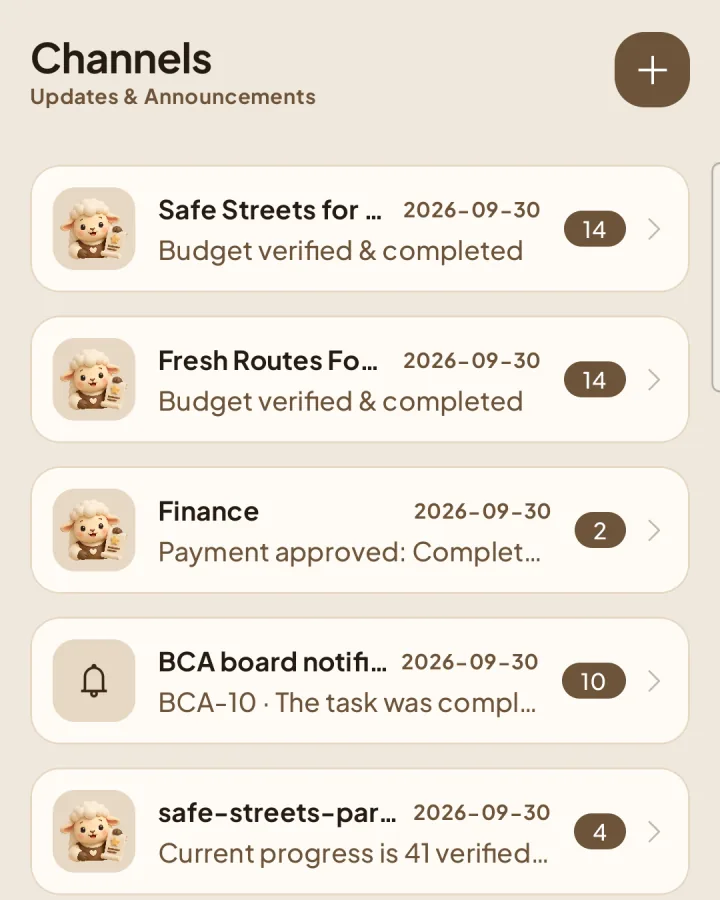Open 'Current progress is 41 verified…' preview
Screen dimensions: 720x900
[353, 854]
